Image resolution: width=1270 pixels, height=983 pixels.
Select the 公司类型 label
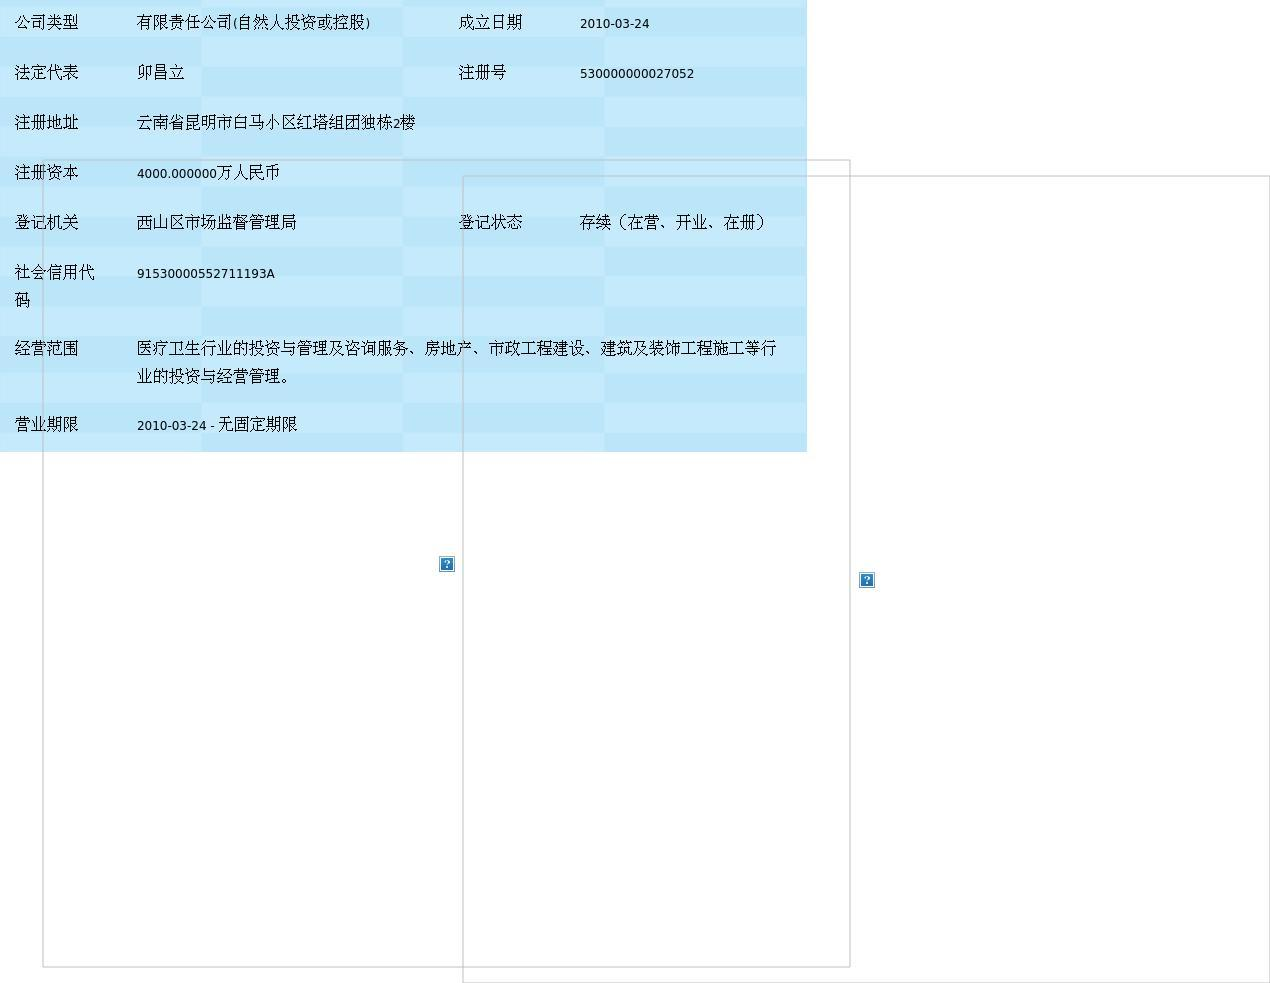coord(47,22)
